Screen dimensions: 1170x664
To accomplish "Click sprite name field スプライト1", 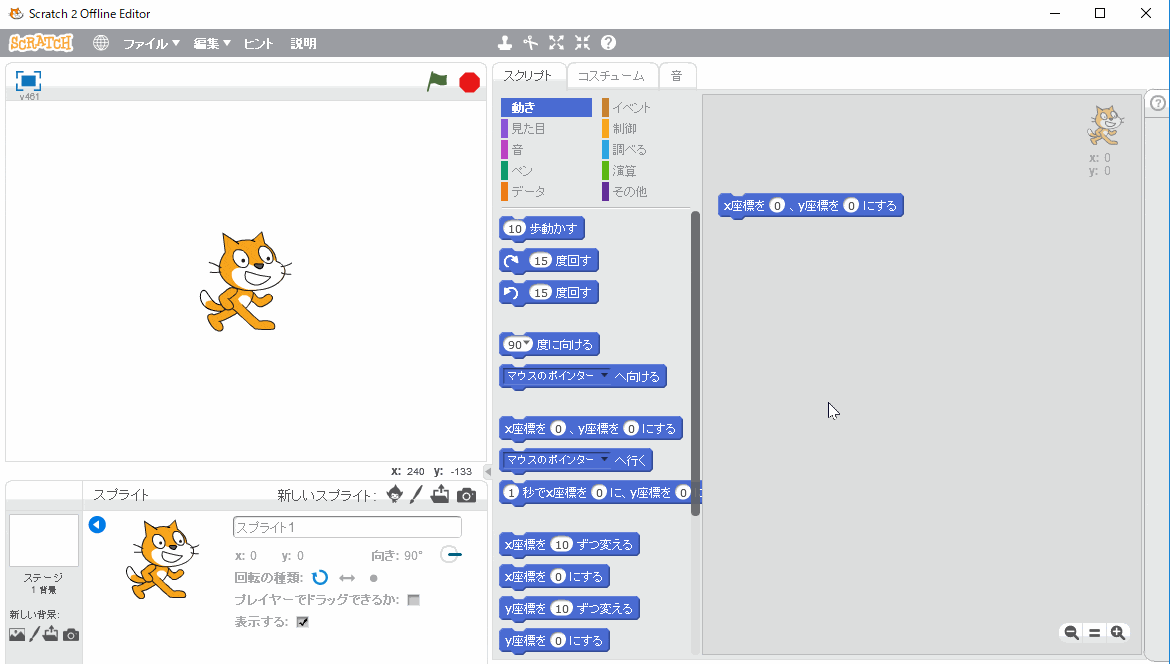I will click(x=347, y=527).
